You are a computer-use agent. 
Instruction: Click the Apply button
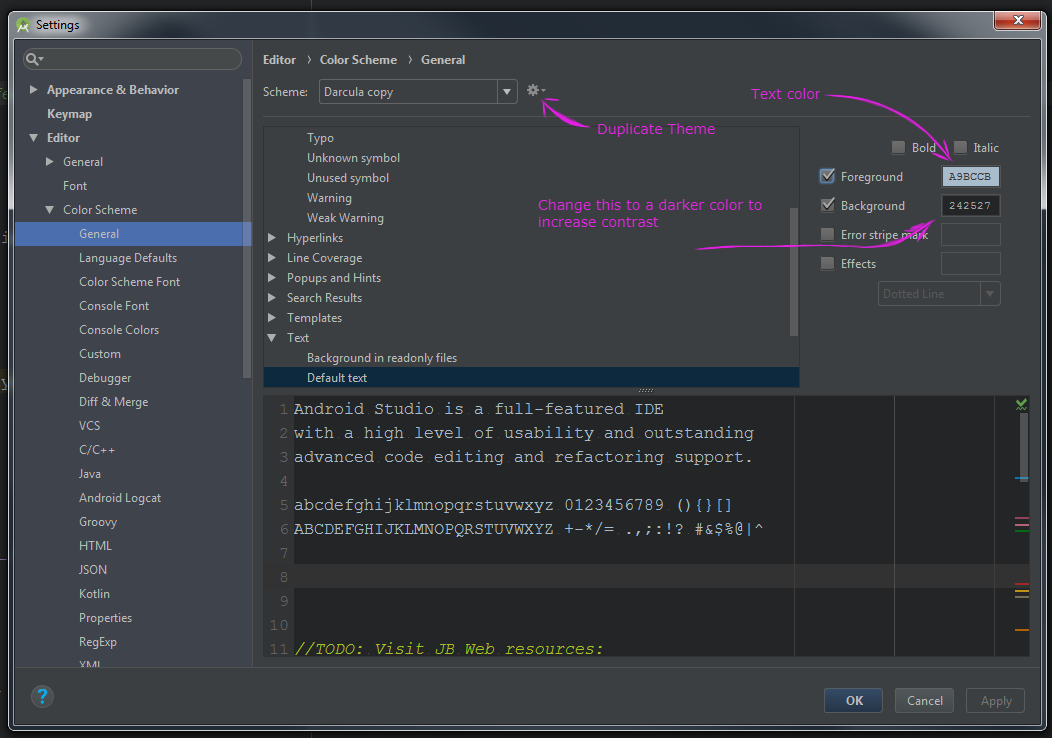pos(996,700)
